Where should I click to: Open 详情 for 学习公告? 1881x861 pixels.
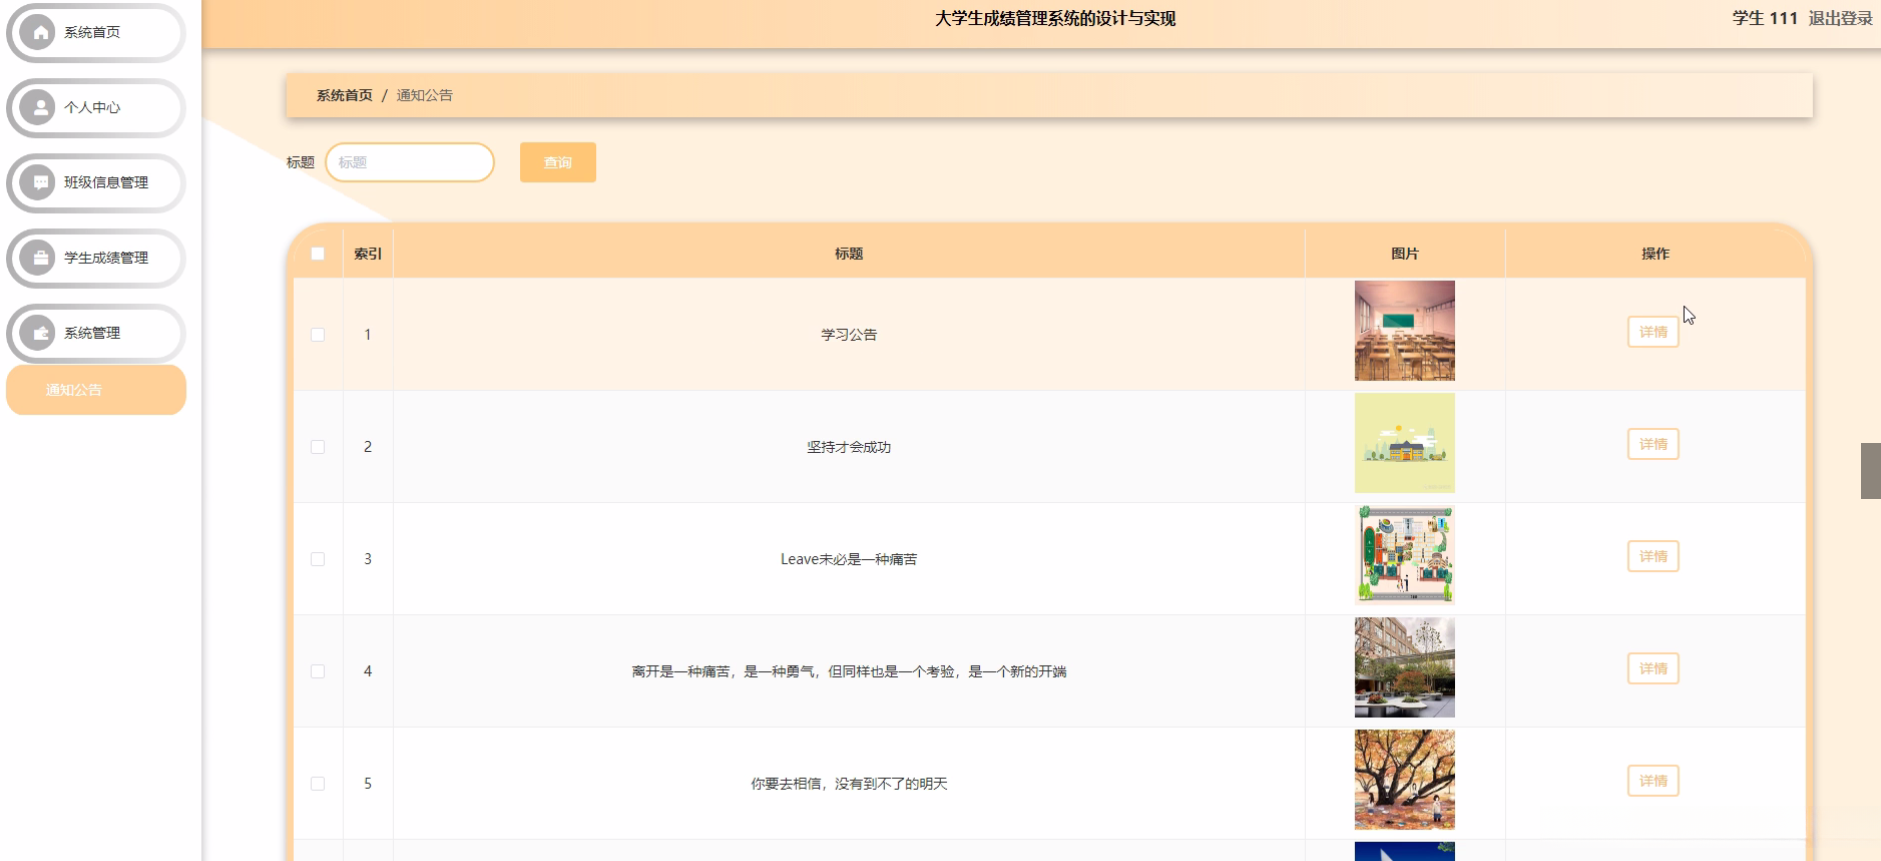[1653, 332]
